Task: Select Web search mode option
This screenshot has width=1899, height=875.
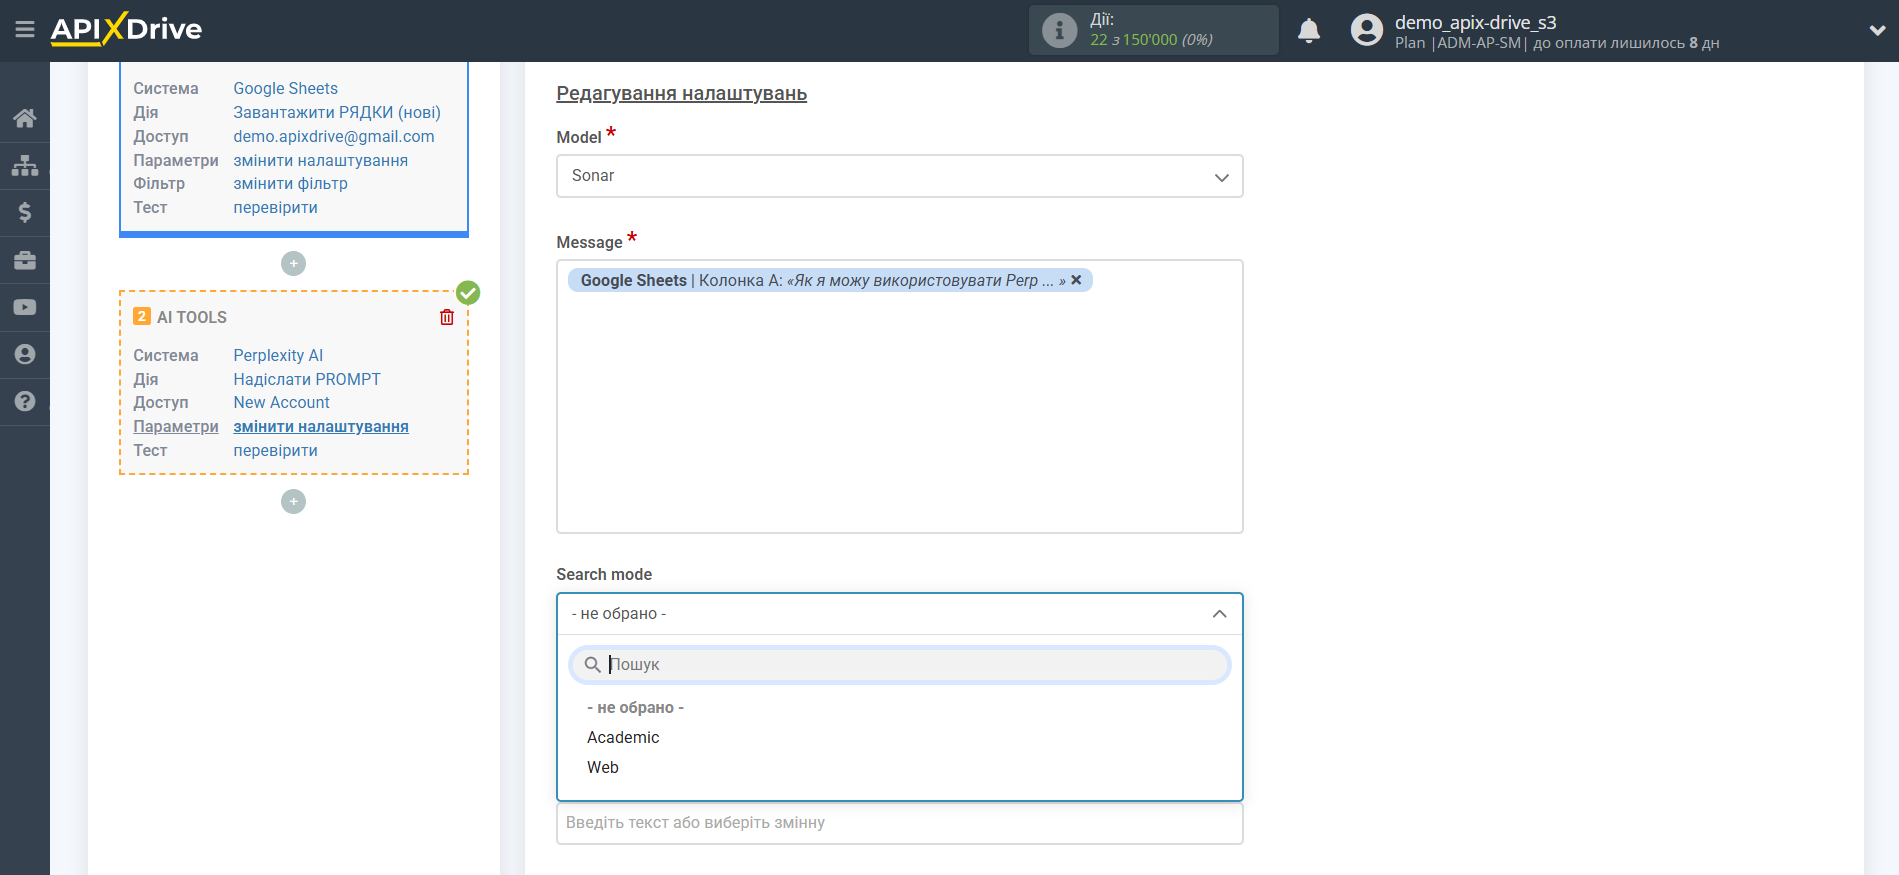Action: point(603,767)
